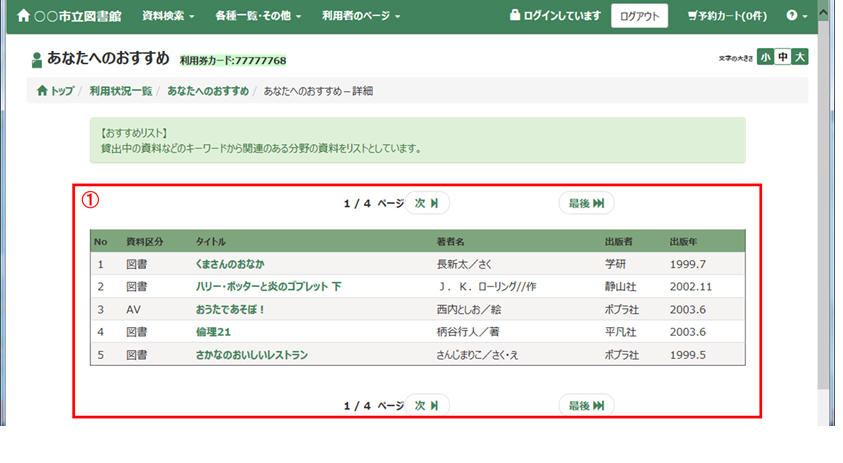This screenshot has height=463, width=843.
Task: Set text size to 中 (medium)
Action: click(x=783, y=57)
